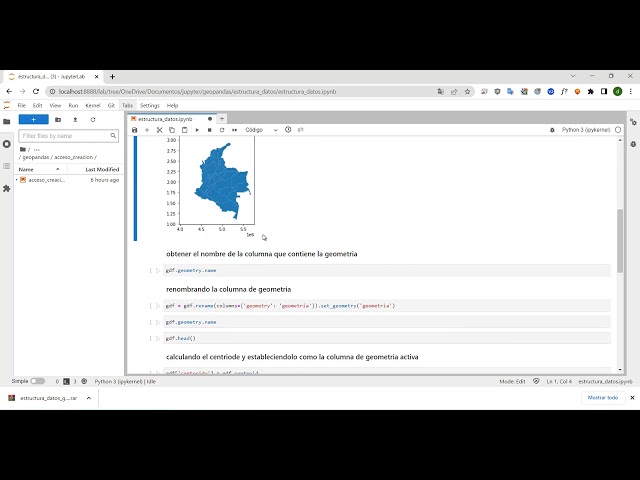Go to root folder icon in breadcrumbs
Image resolution: width=640 pixels, height=480 pixels.
click(23, 149)
